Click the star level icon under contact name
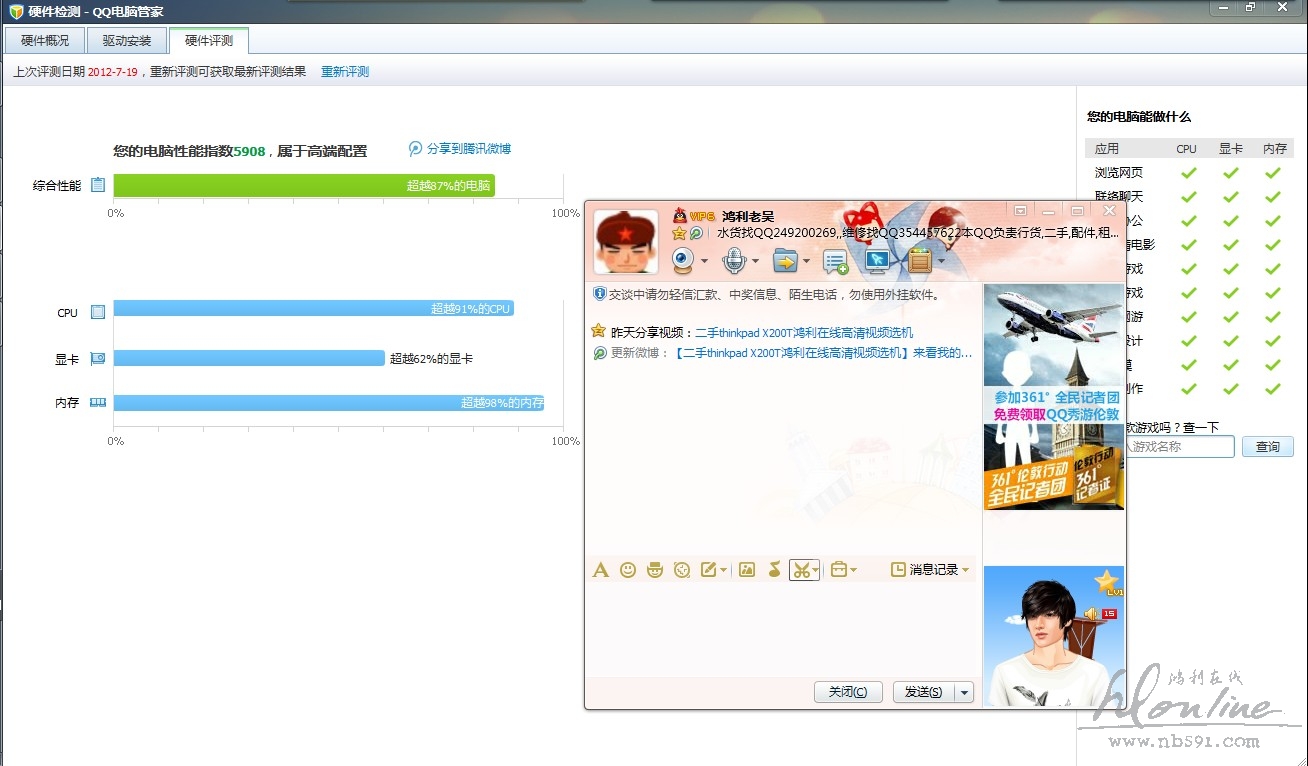The image size is (1308, 766). coord(679,233)
